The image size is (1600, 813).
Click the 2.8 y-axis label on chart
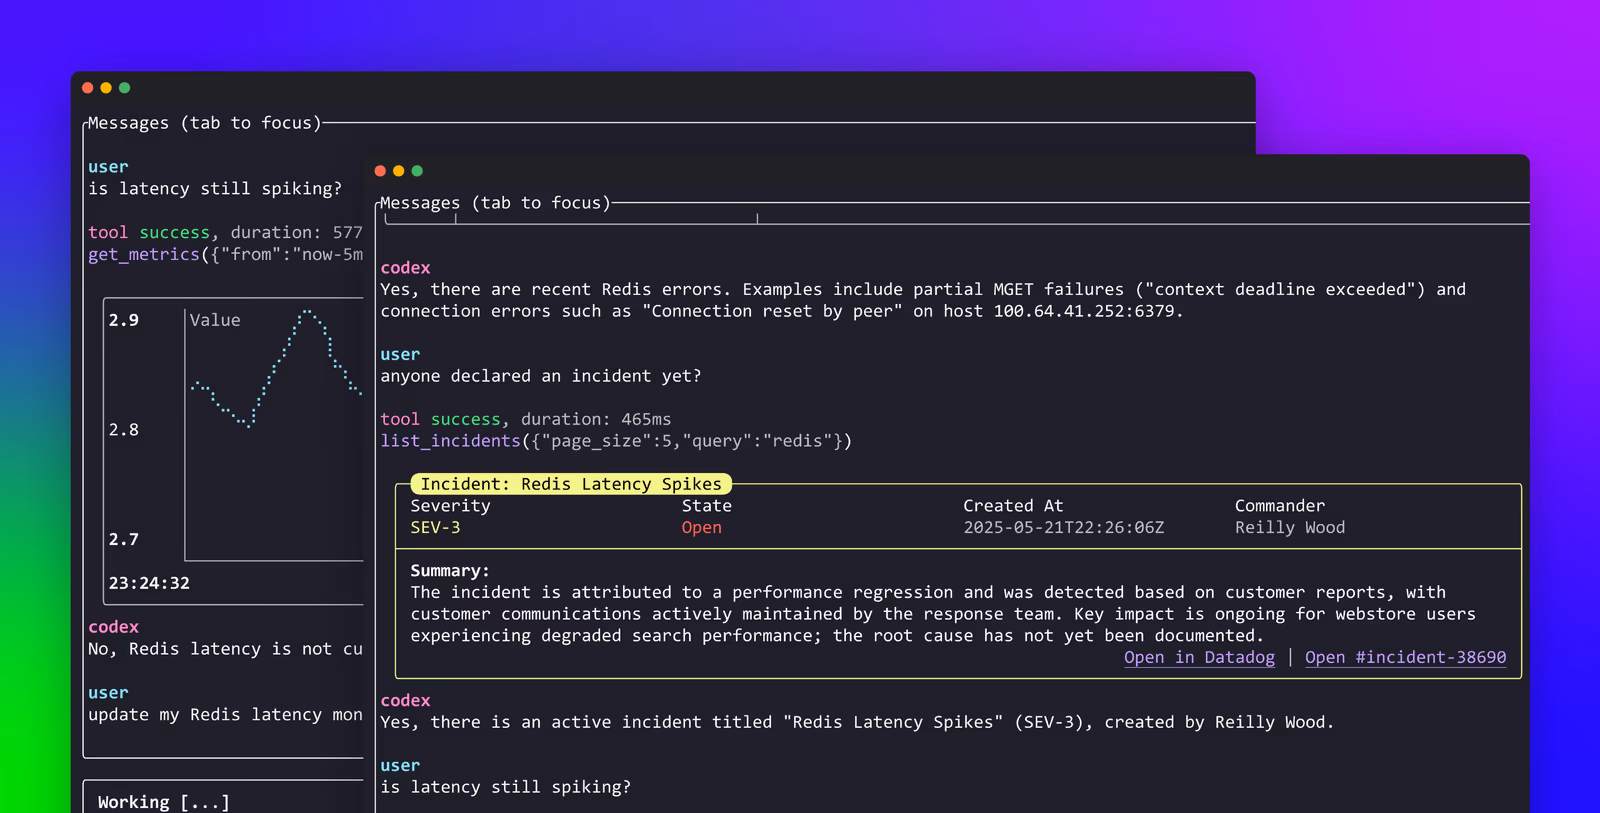tap(124, 430)
